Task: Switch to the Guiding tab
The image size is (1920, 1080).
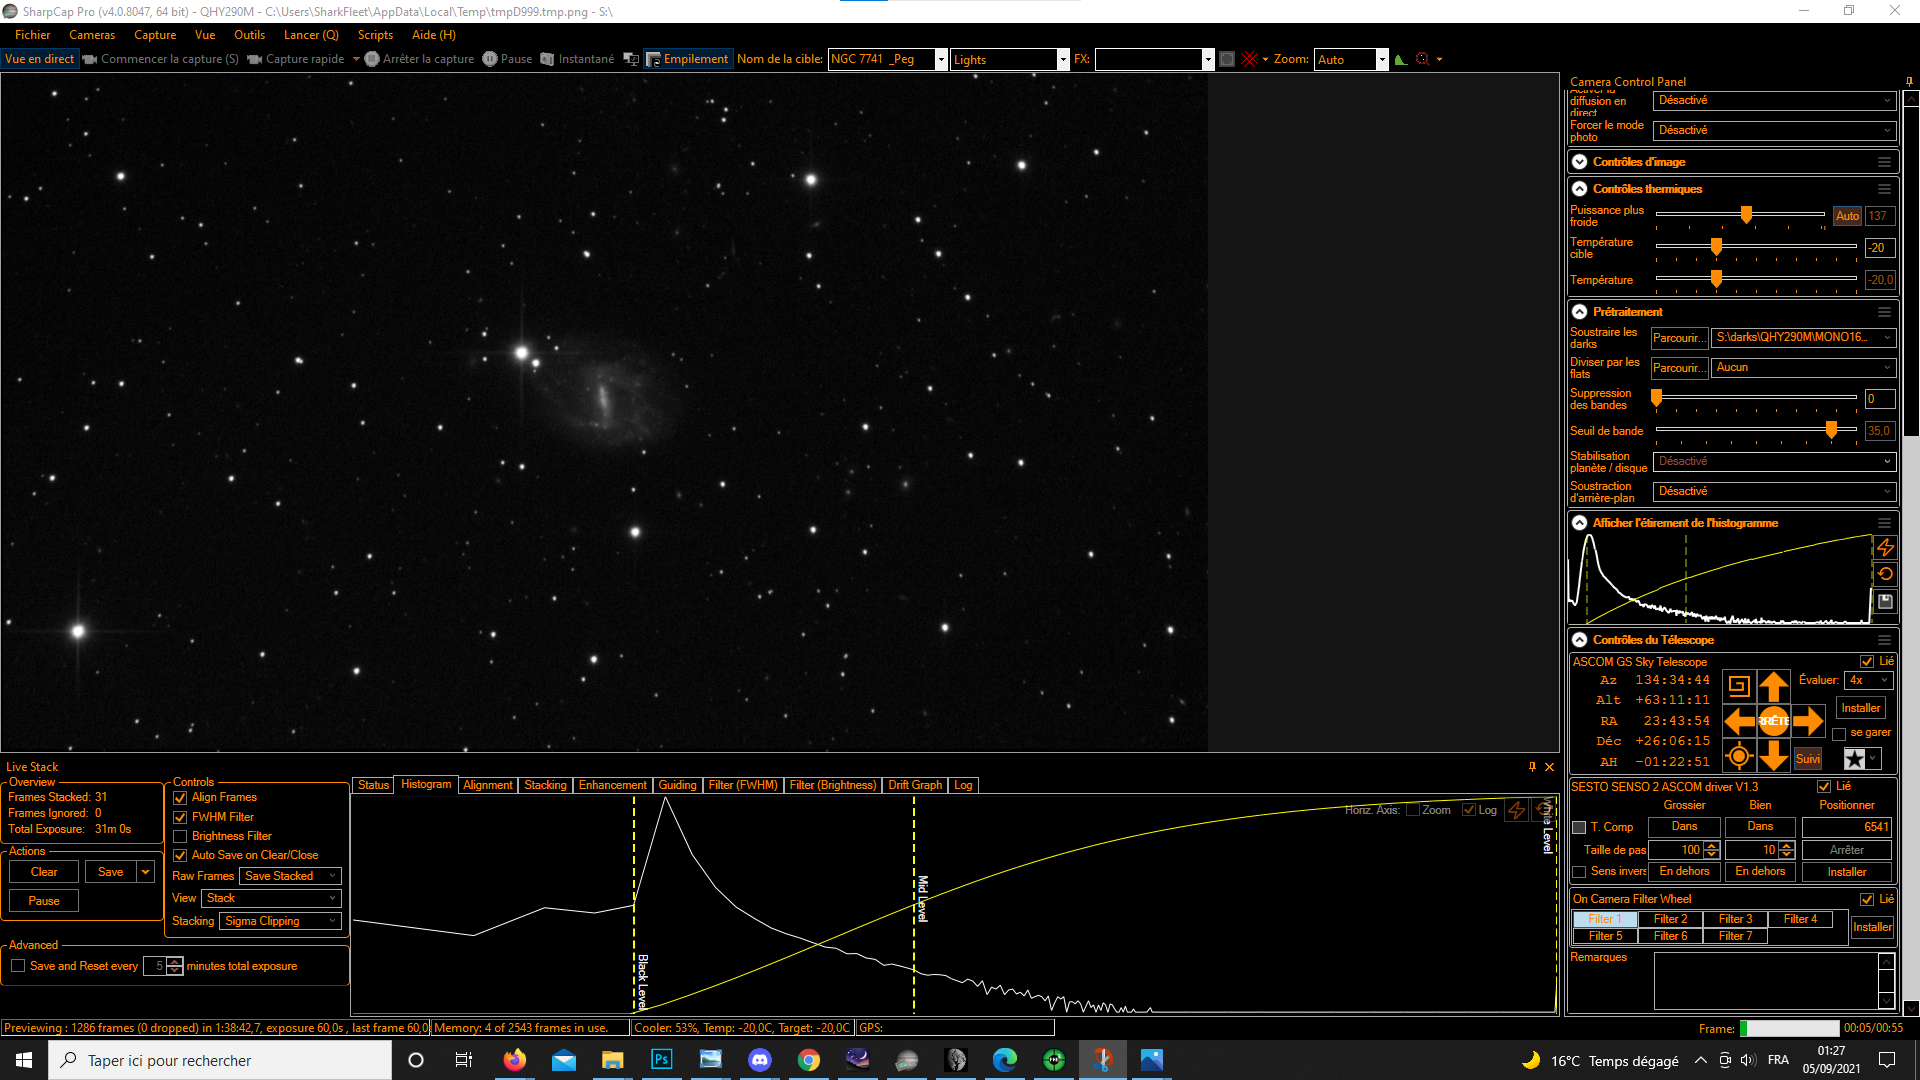Action: [677, 785]
